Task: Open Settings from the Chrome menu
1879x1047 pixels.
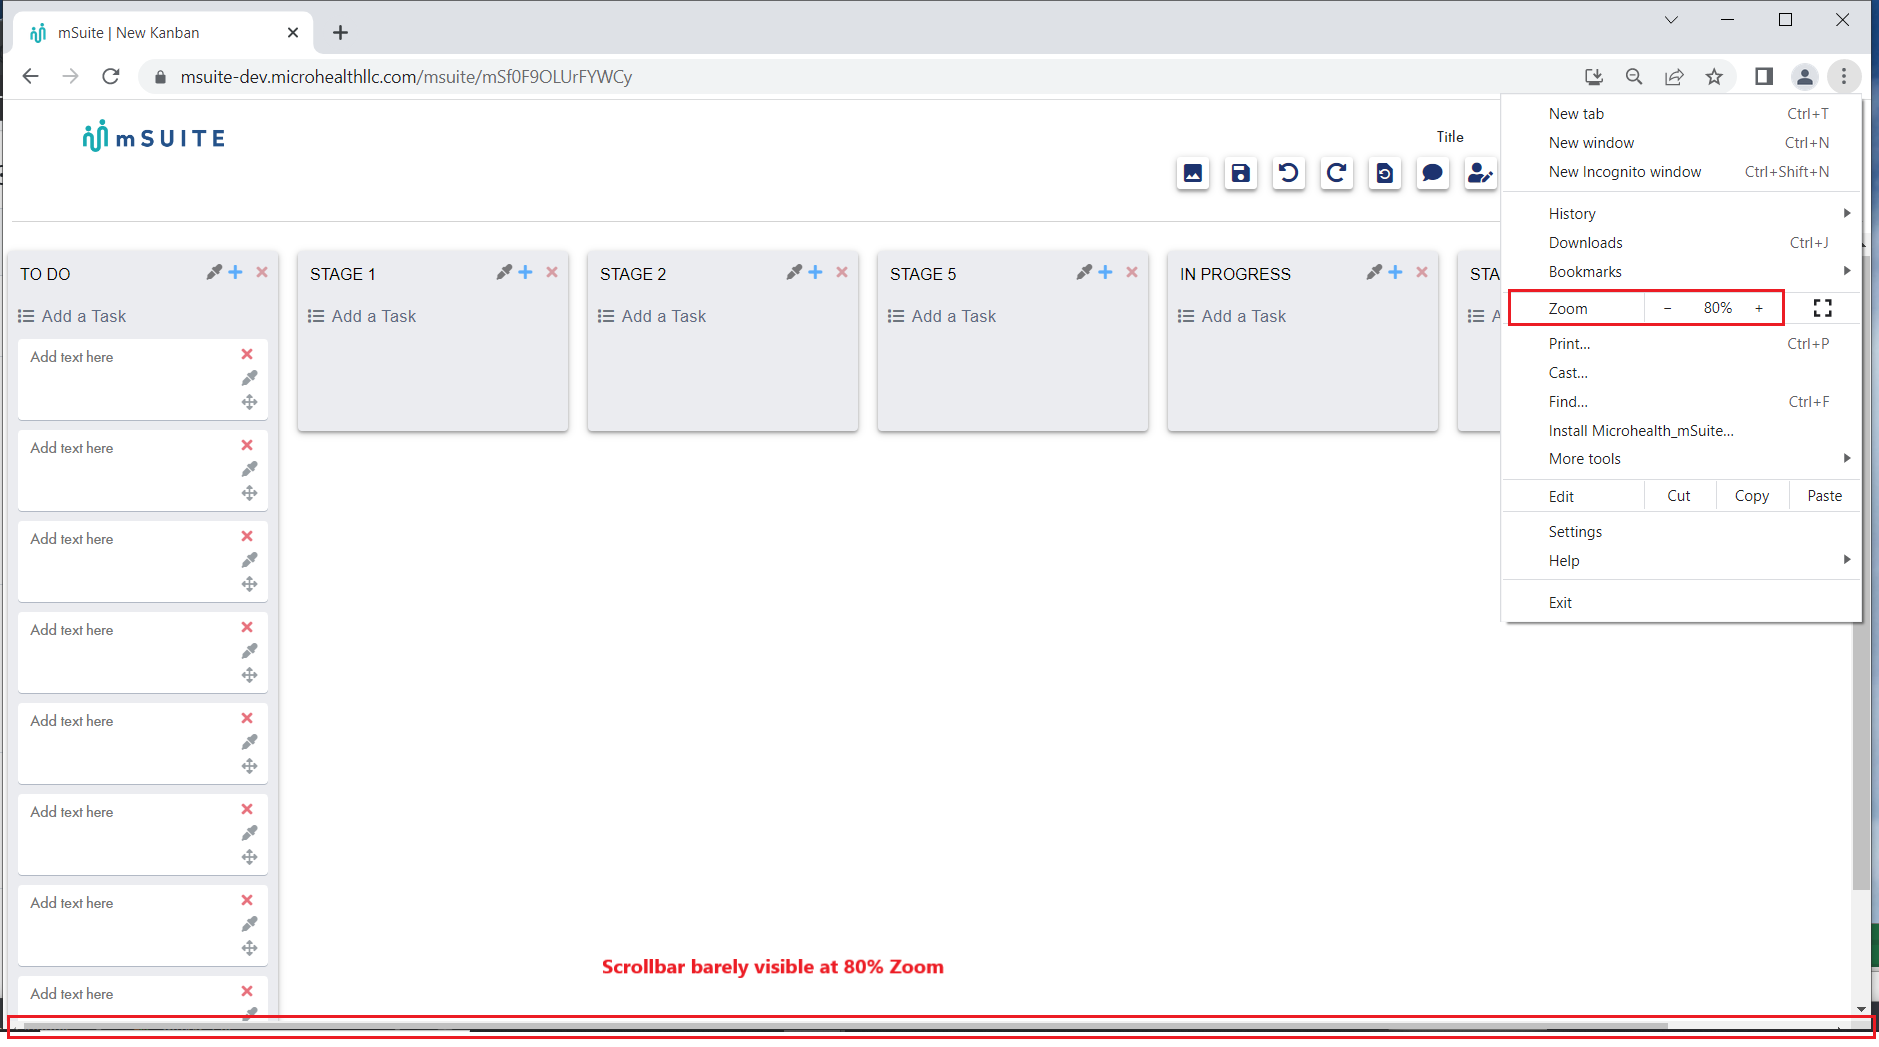Action: [x=1575, y=531]
